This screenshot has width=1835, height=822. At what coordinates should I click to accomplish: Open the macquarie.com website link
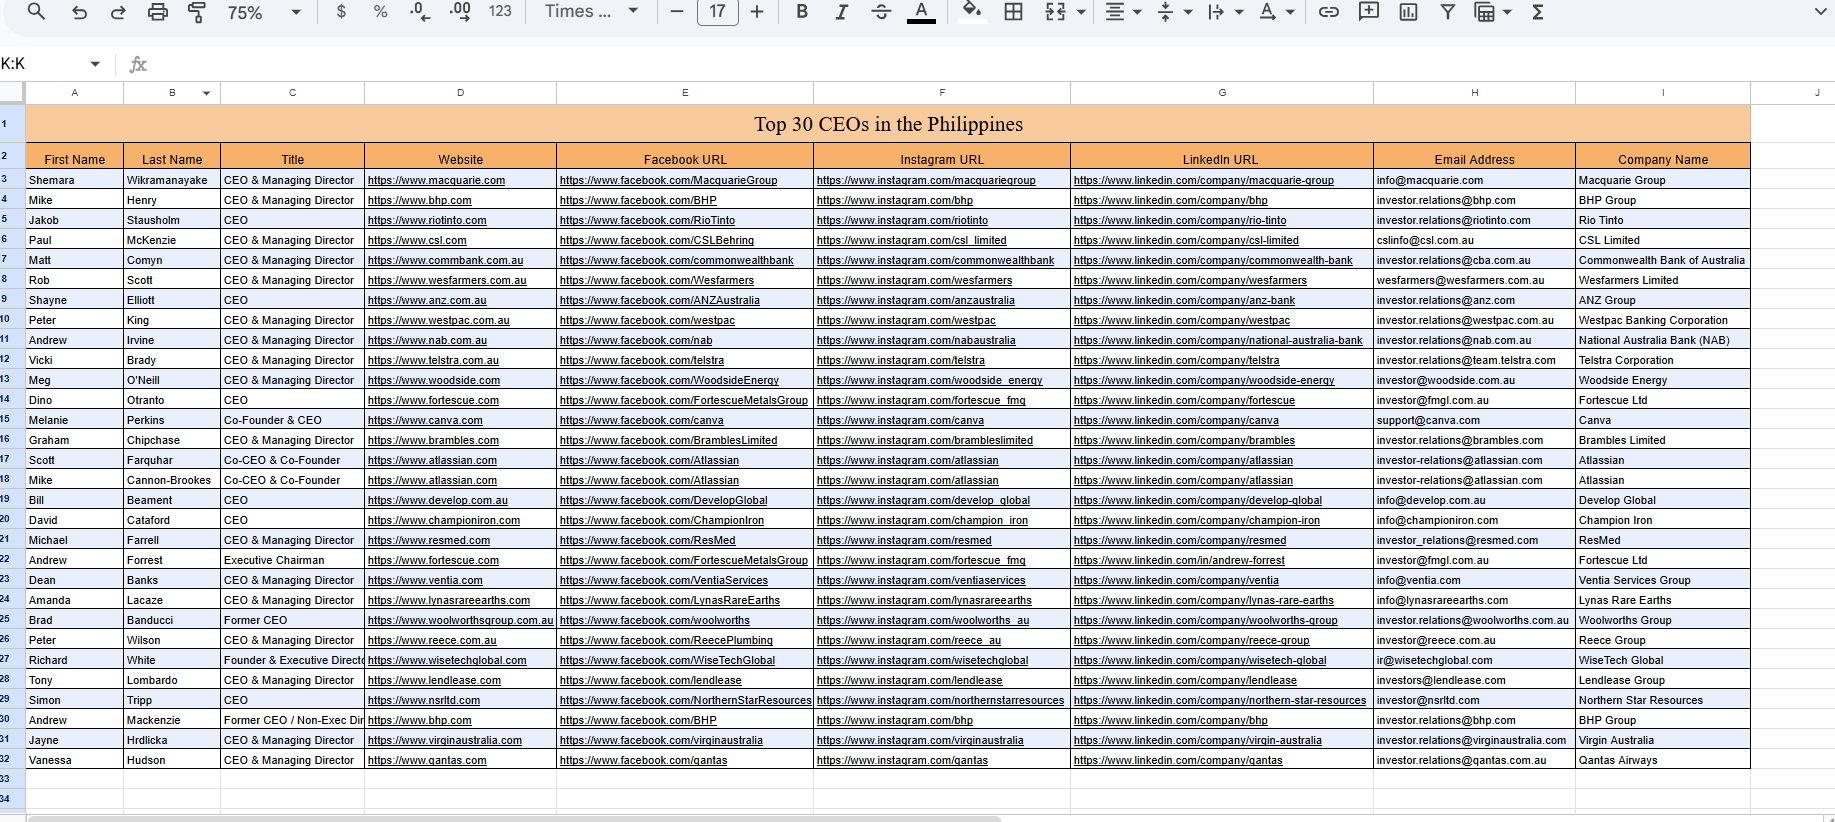[x=436, y=180]
